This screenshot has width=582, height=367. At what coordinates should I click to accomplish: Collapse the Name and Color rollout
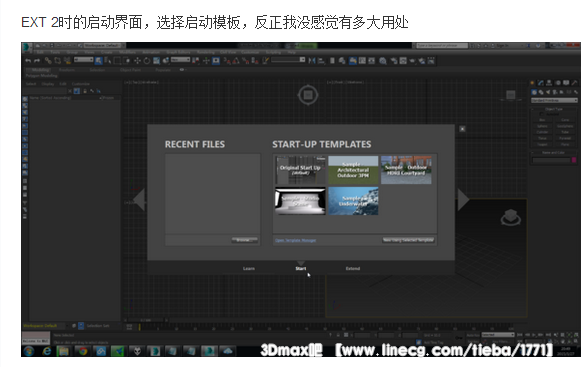tap(554, 153)
